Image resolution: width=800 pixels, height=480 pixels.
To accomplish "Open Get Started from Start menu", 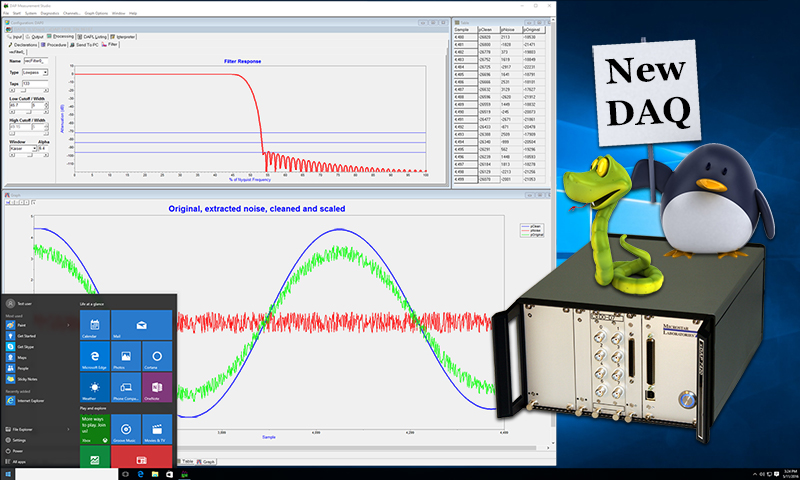I will tap(39, 336).
